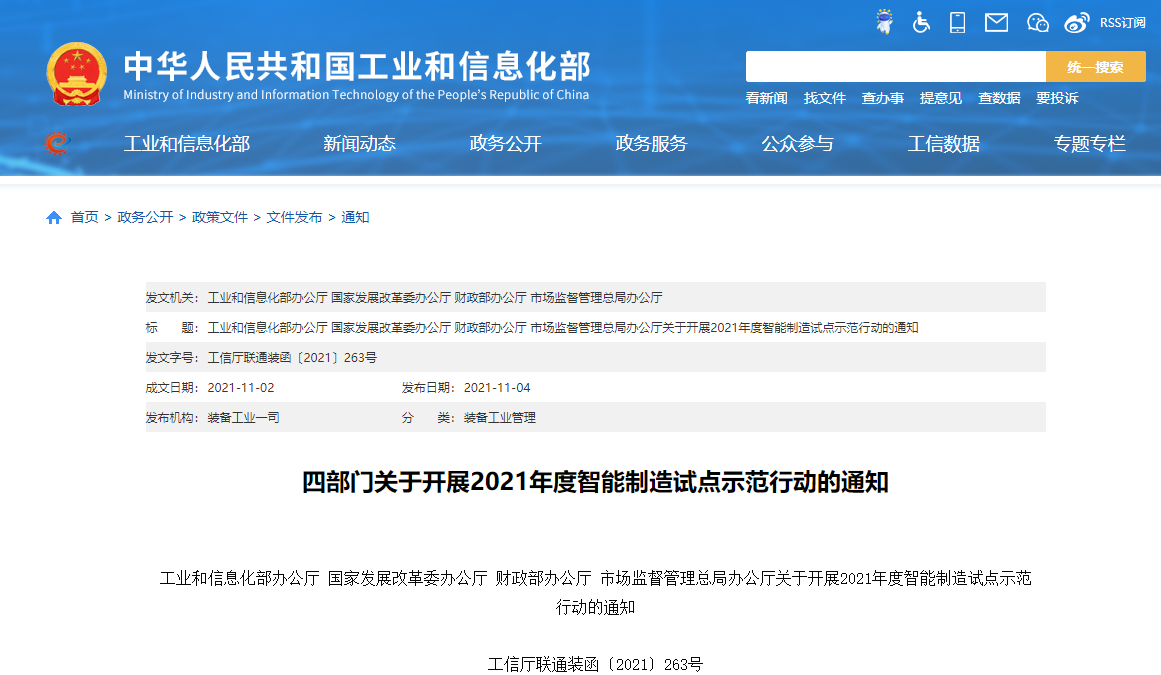Click the wheelchair accessibility icon
Viewport: 1161px width, 675px height.
pos(921,22)
